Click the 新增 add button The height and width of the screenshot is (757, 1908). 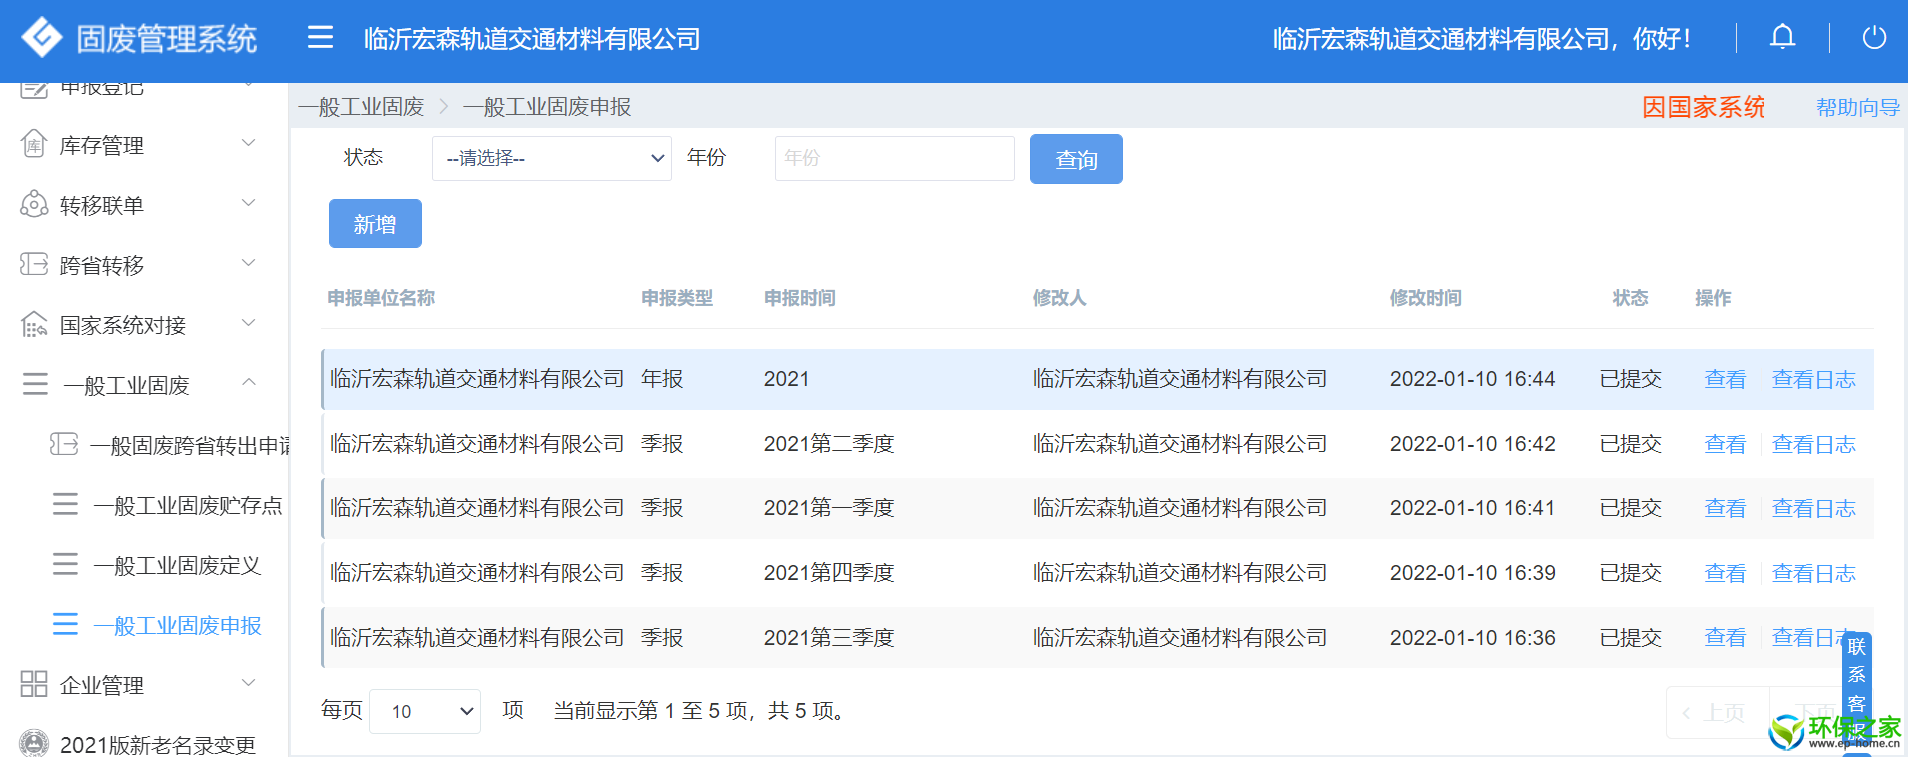375,223
